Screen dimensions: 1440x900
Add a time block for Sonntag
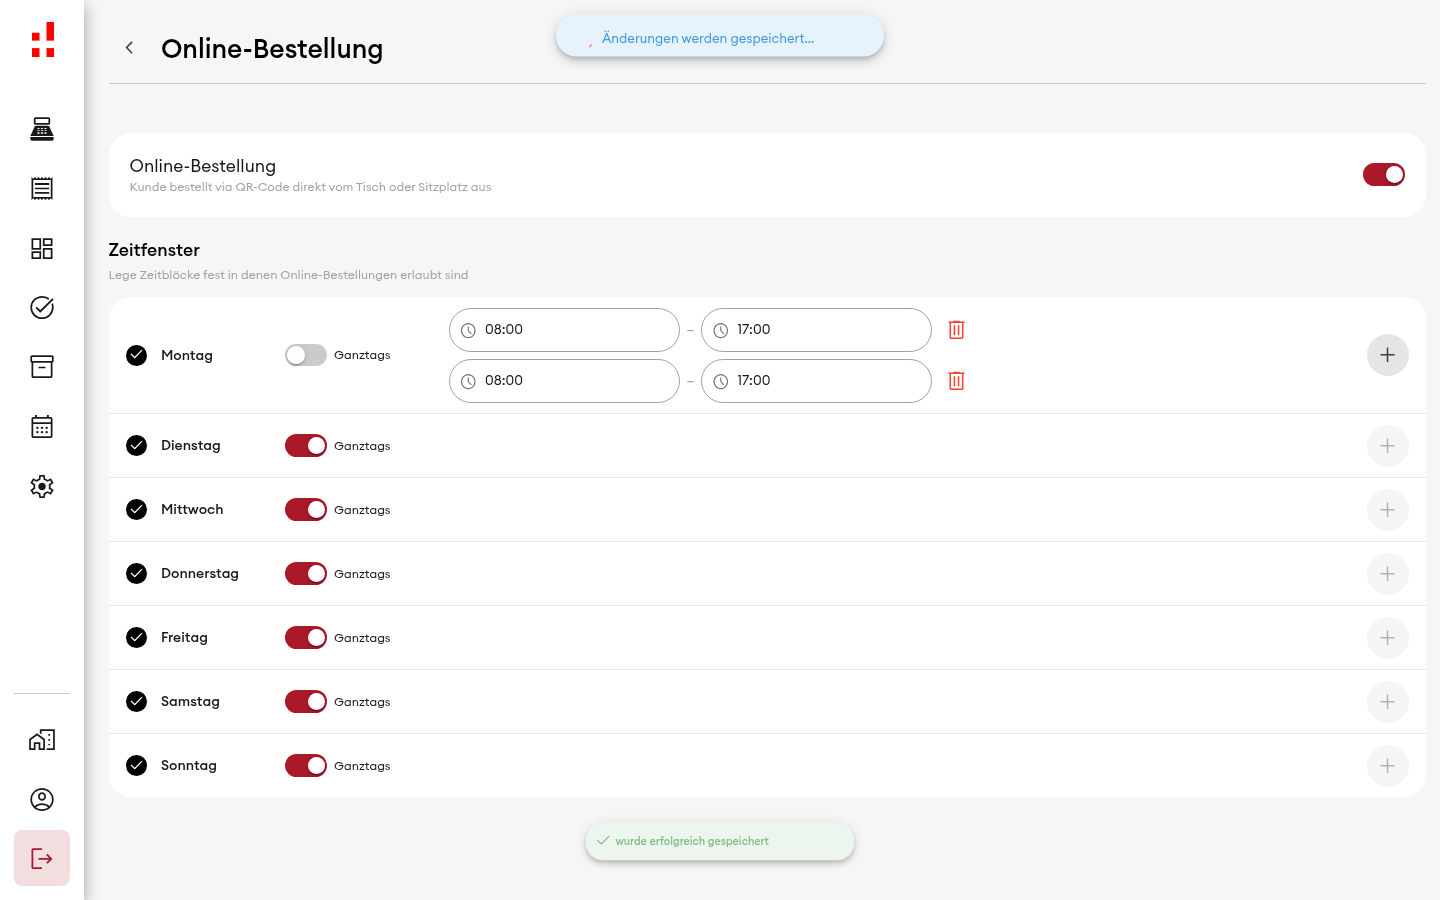1387,766
